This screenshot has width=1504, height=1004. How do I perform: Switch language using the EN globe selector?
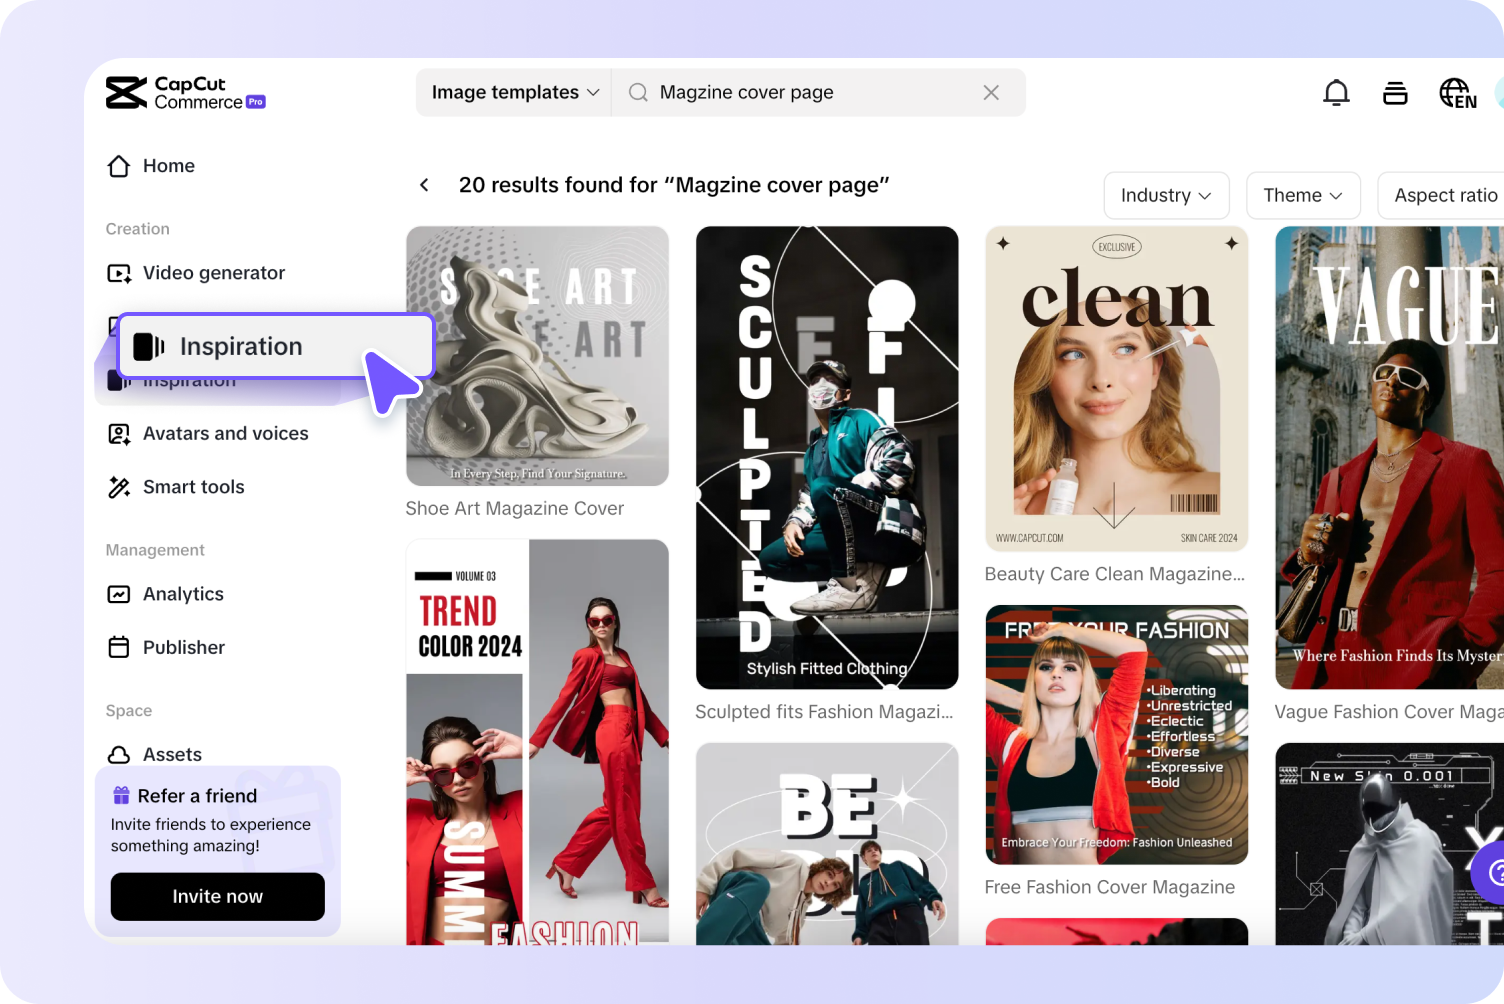(x=1456, y=92)
